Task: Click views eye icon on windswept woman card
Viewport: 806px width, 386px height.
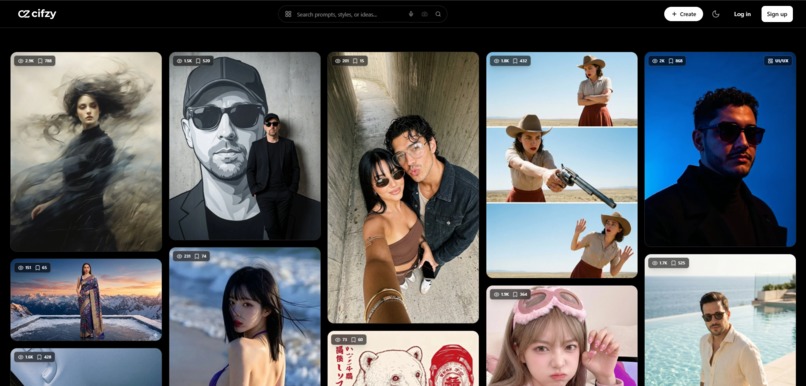Action: coord(21,61)
